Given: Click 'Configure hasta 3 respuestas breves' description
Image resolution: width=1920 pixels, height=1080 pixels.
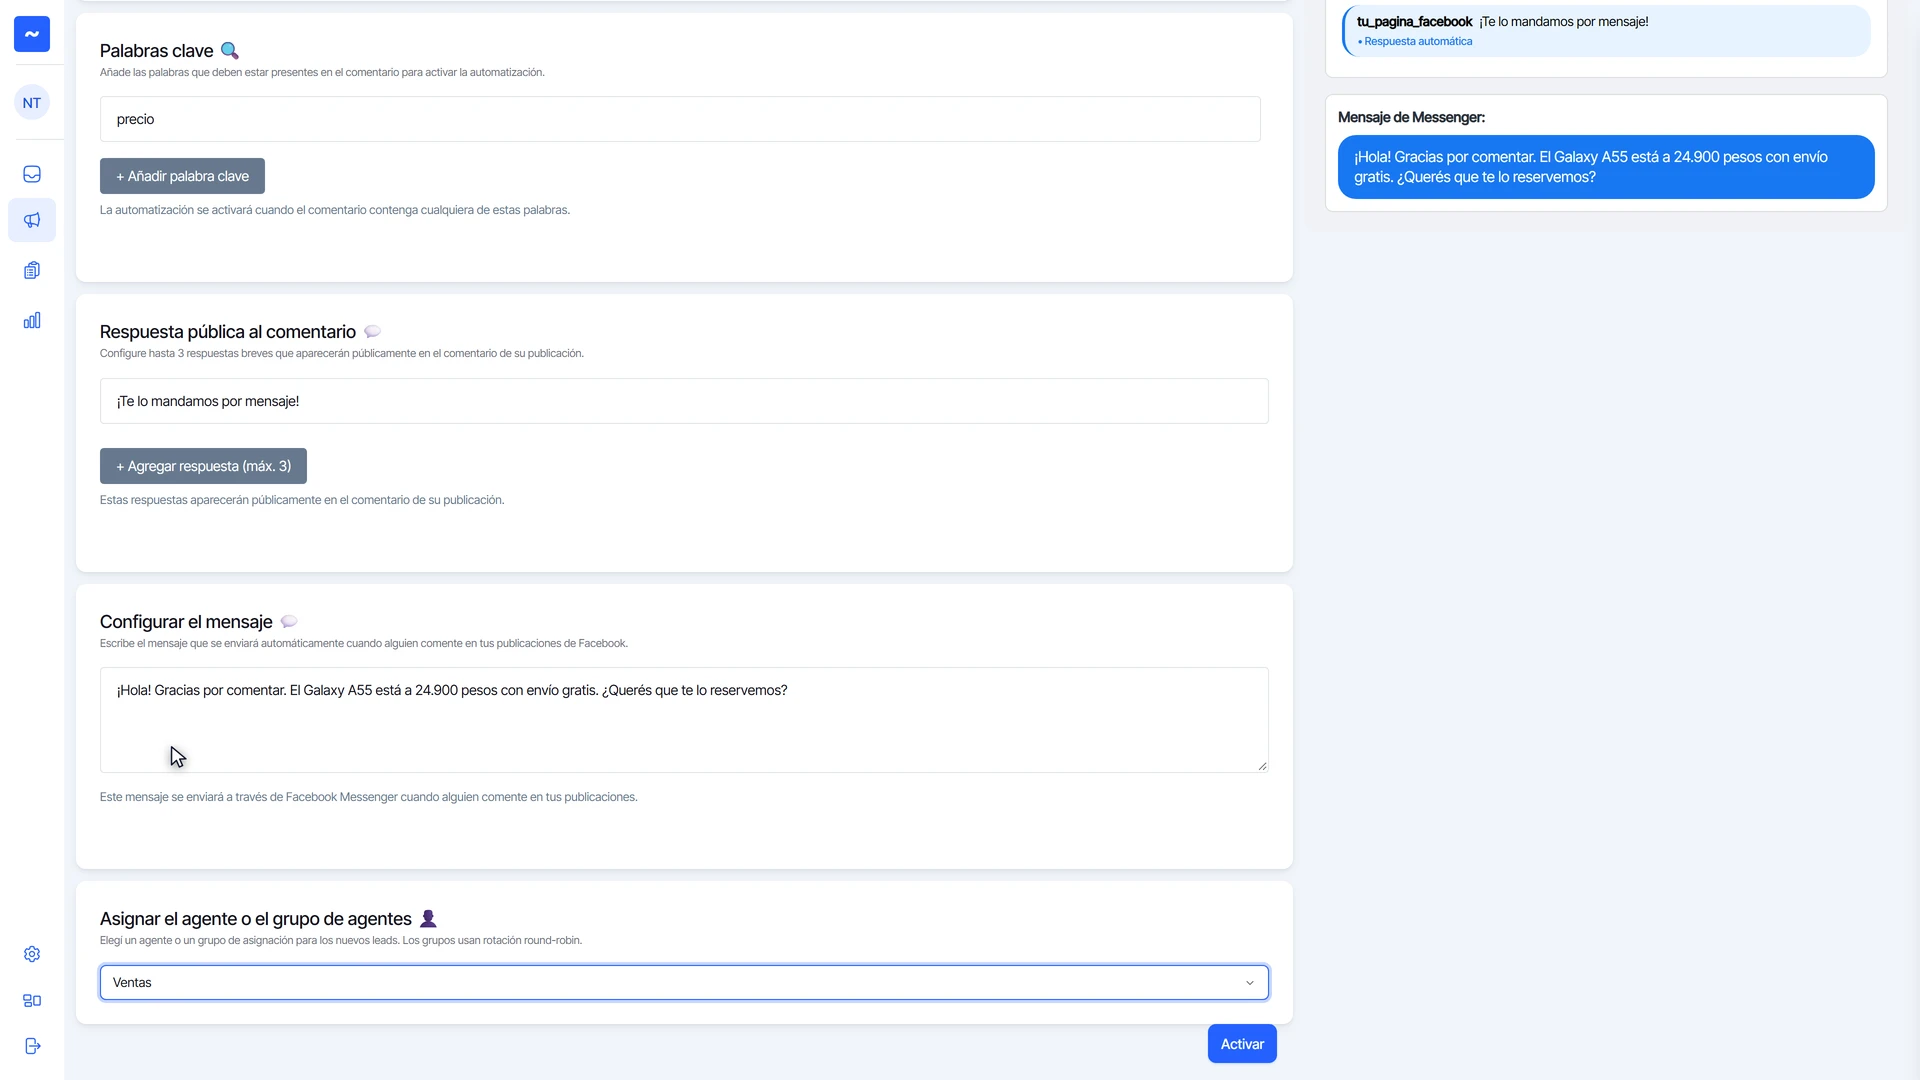Looking at the screenshot, I should pos(342,354).
